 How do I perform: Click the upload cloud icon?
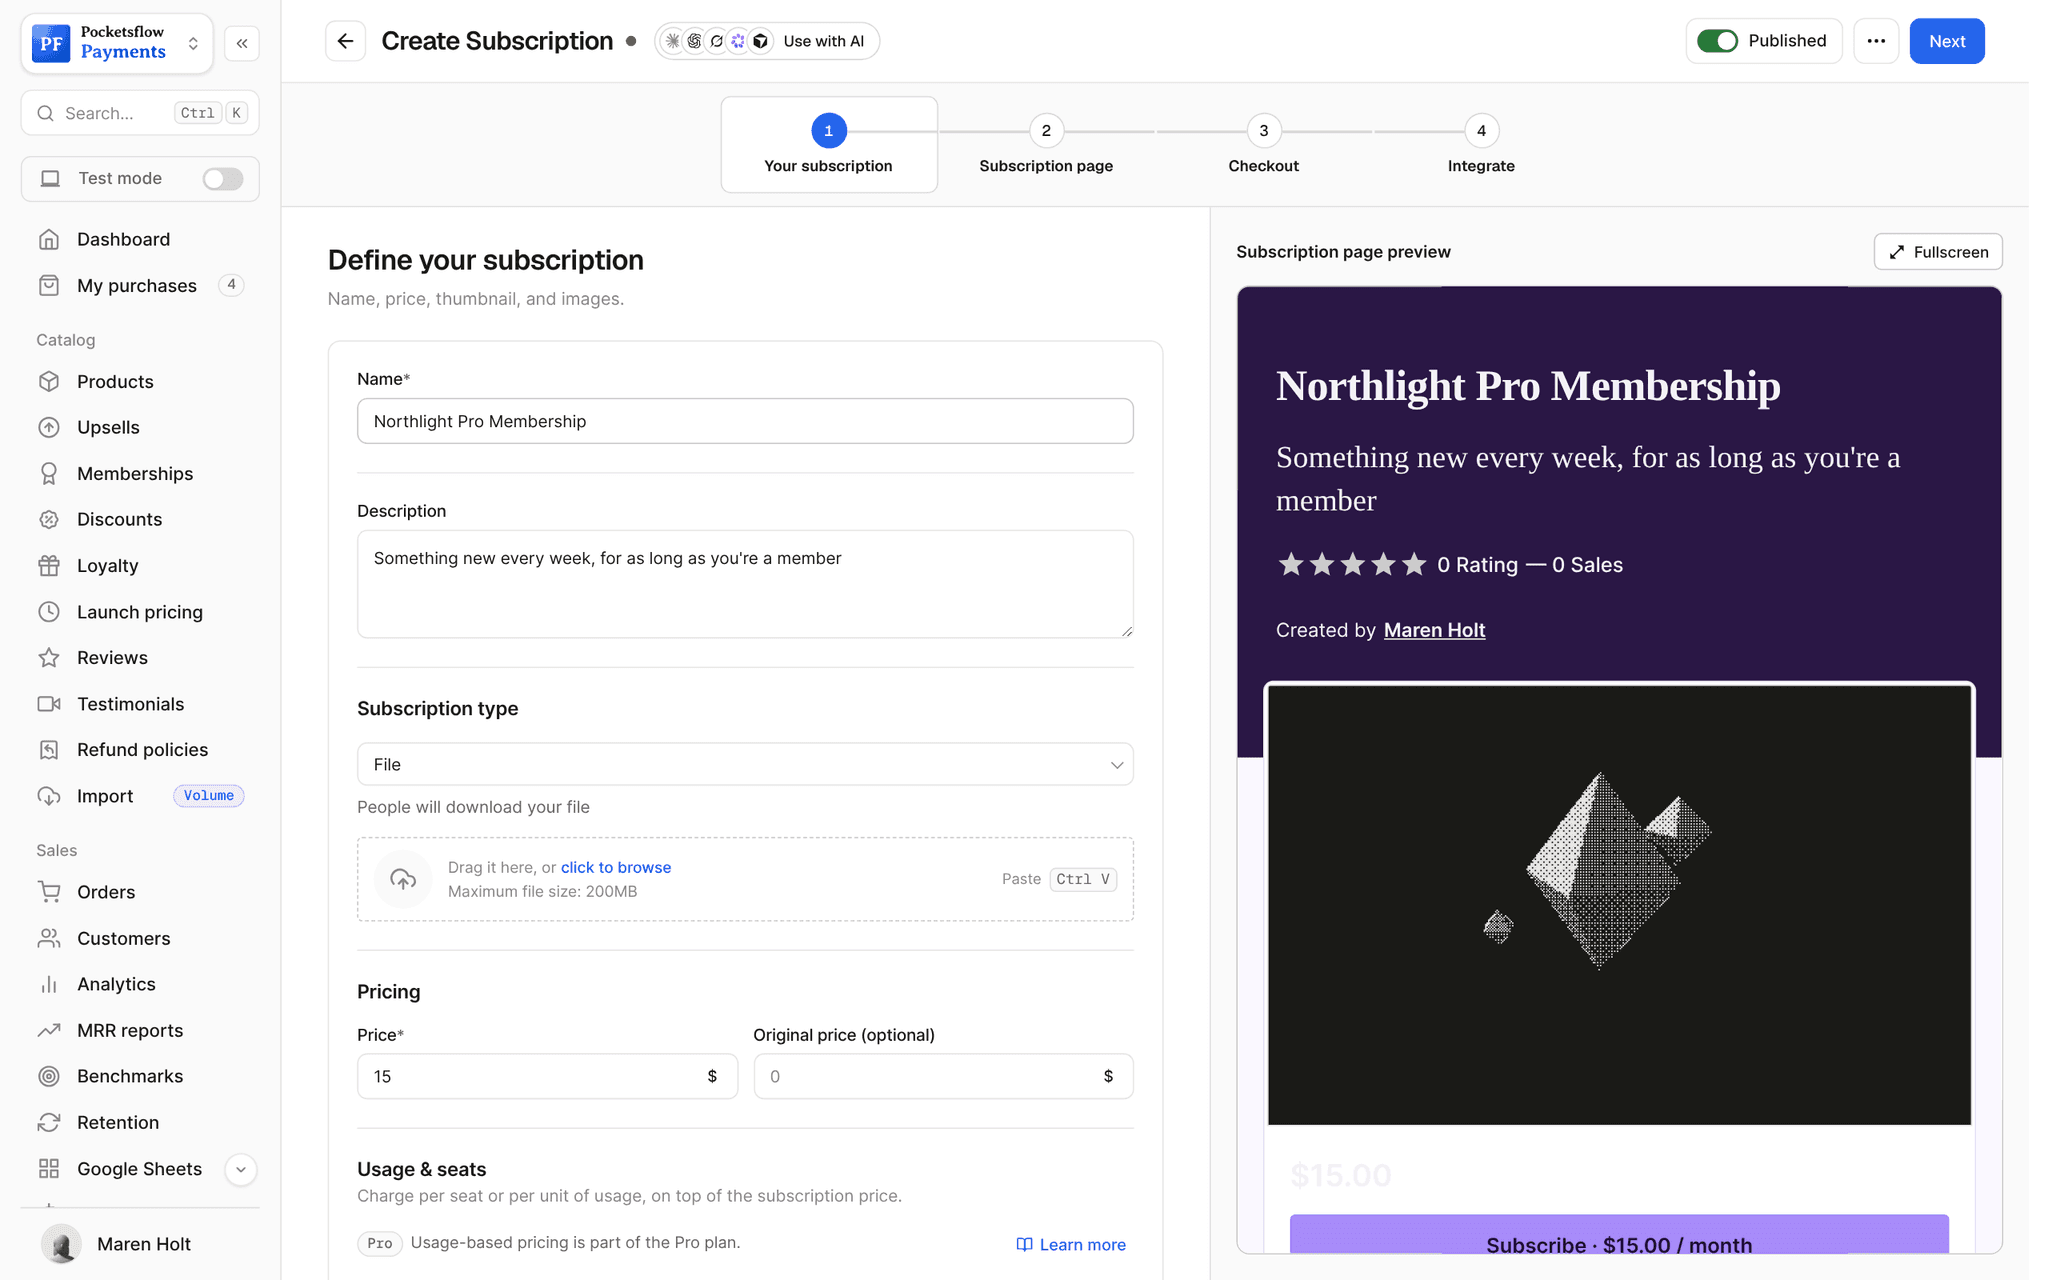coord(403,879)
